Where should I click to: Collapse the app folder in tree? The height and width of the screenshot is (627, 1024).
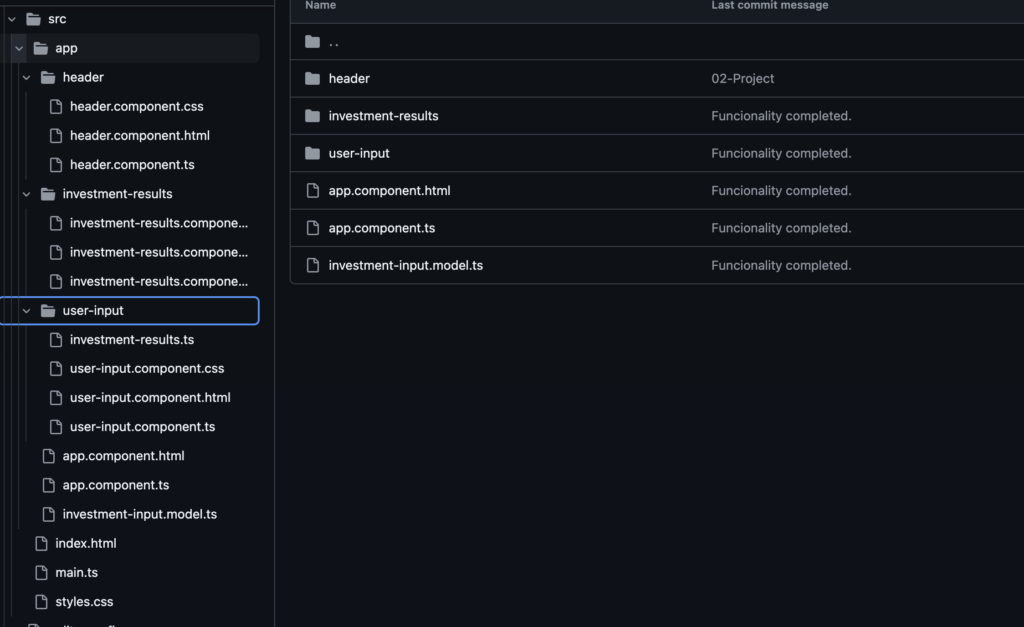19,48
